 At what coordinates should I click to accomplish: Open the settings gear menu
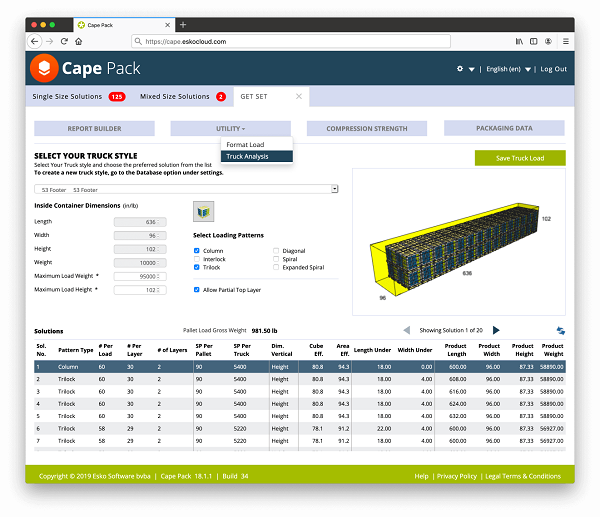tap(460, 69)
